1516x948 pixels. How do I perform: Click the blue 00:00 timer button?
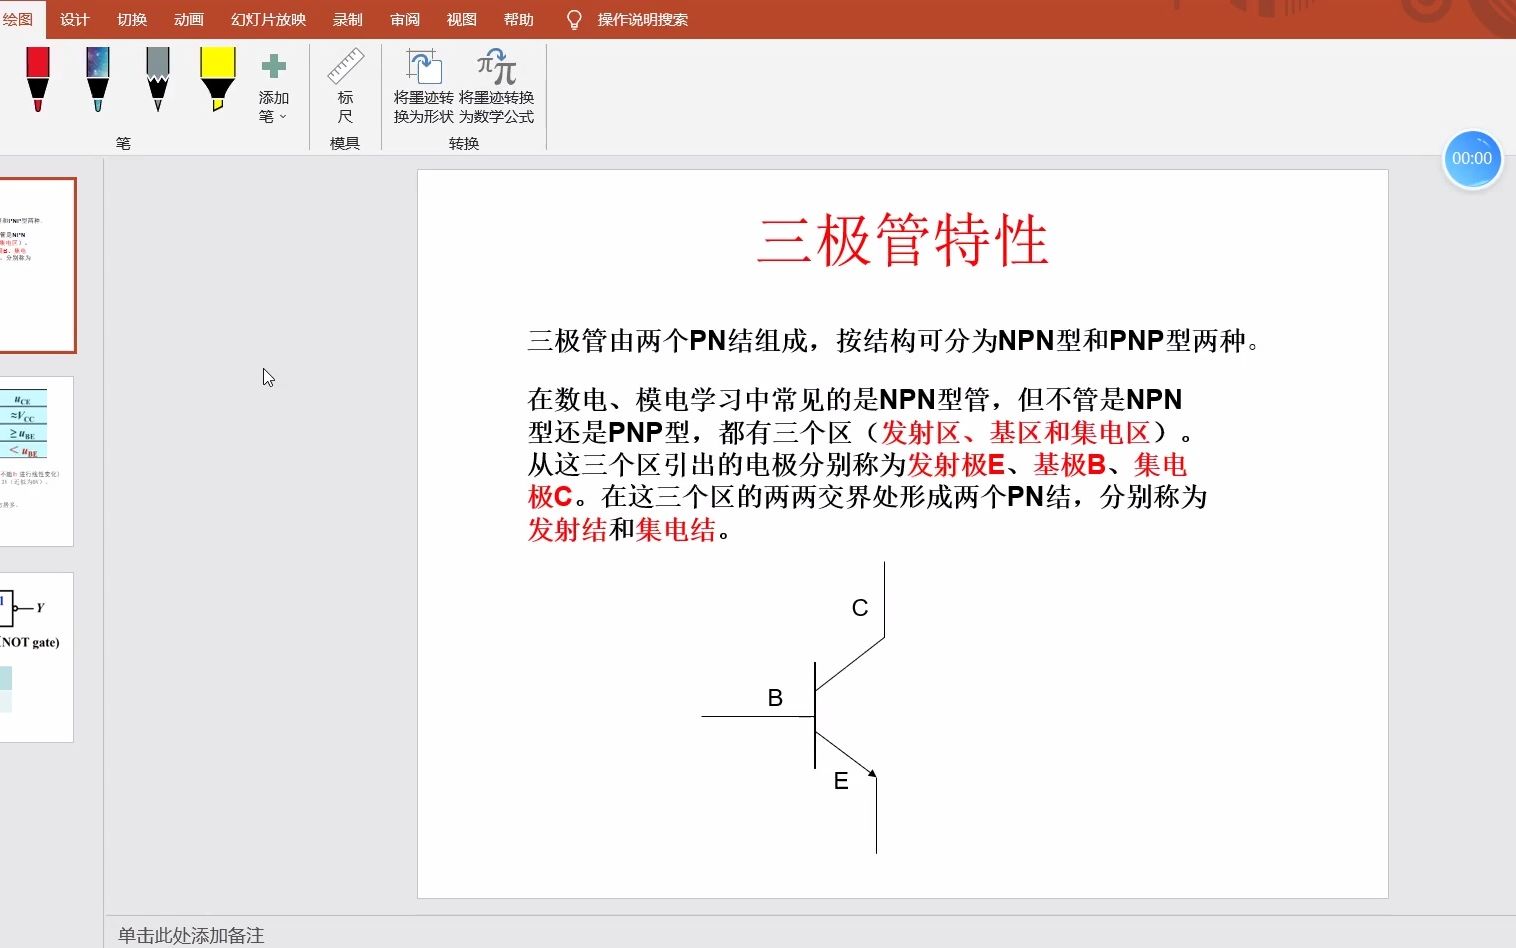click(x=1472, y=158)
